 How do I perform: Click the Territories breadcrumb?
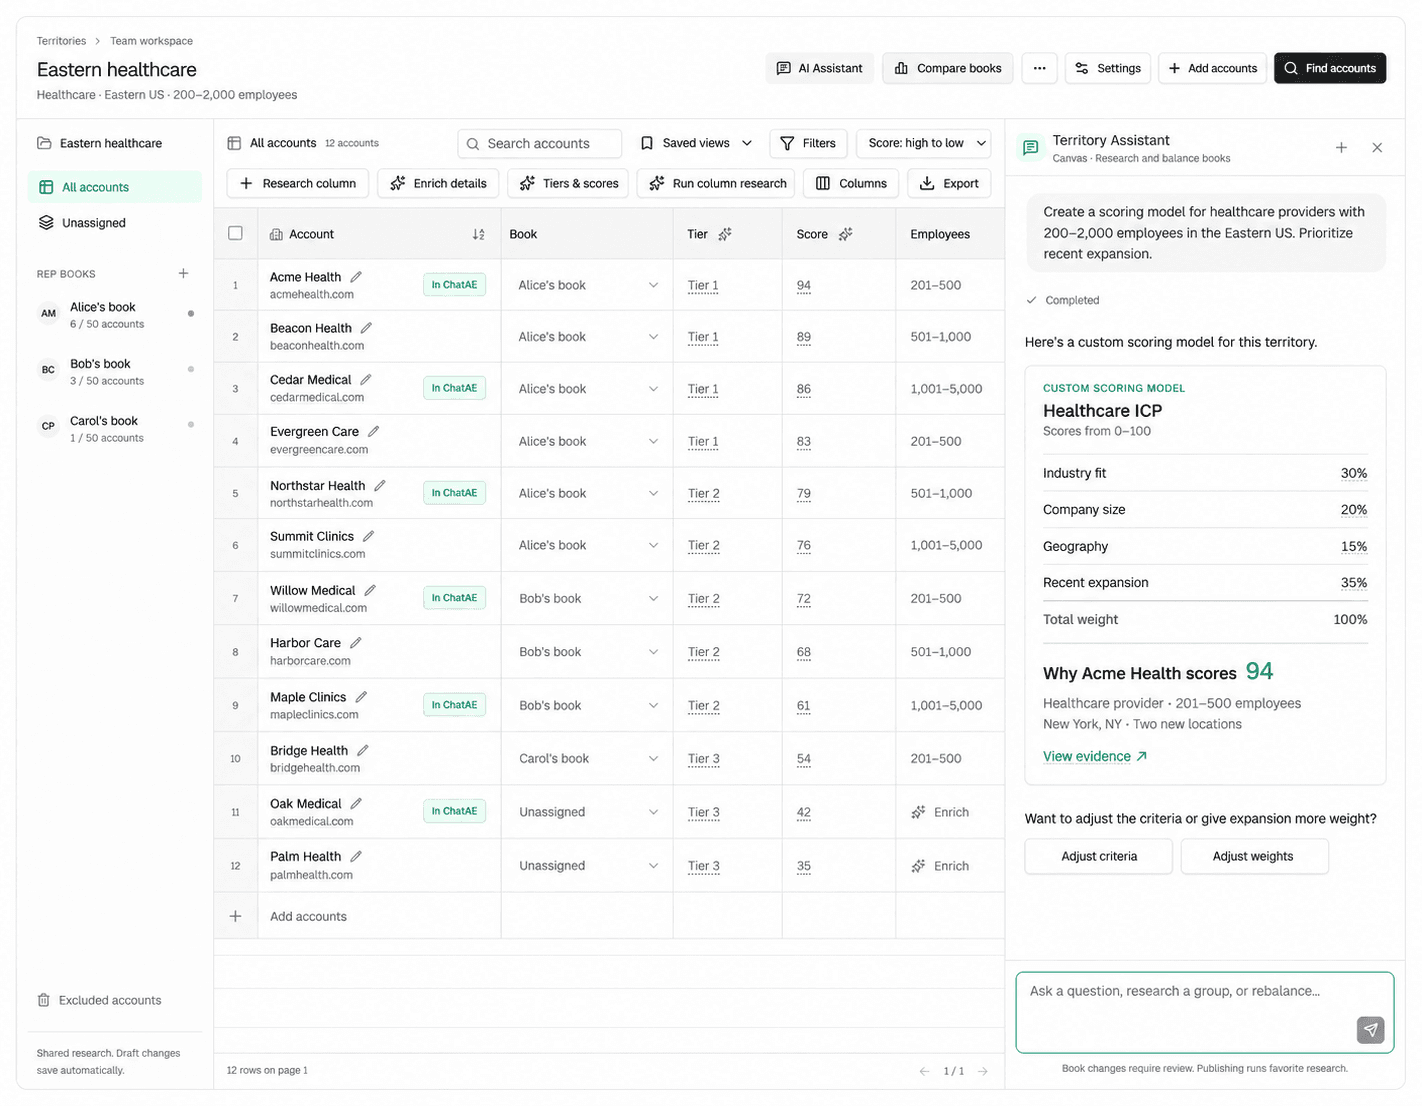coord(61,41)
